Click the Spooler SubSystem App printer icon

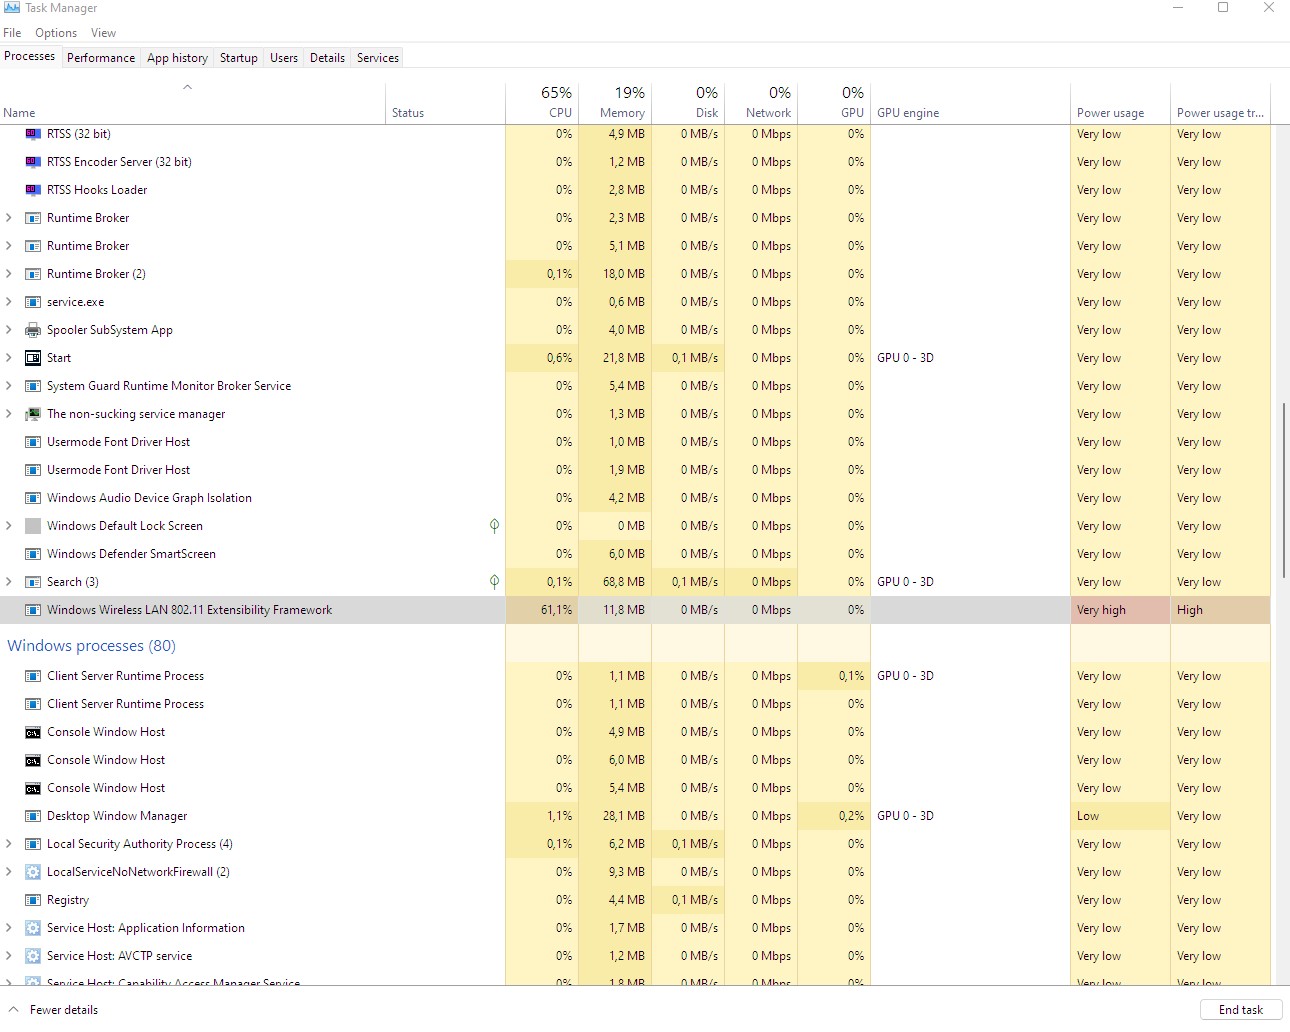click(33, 330)
